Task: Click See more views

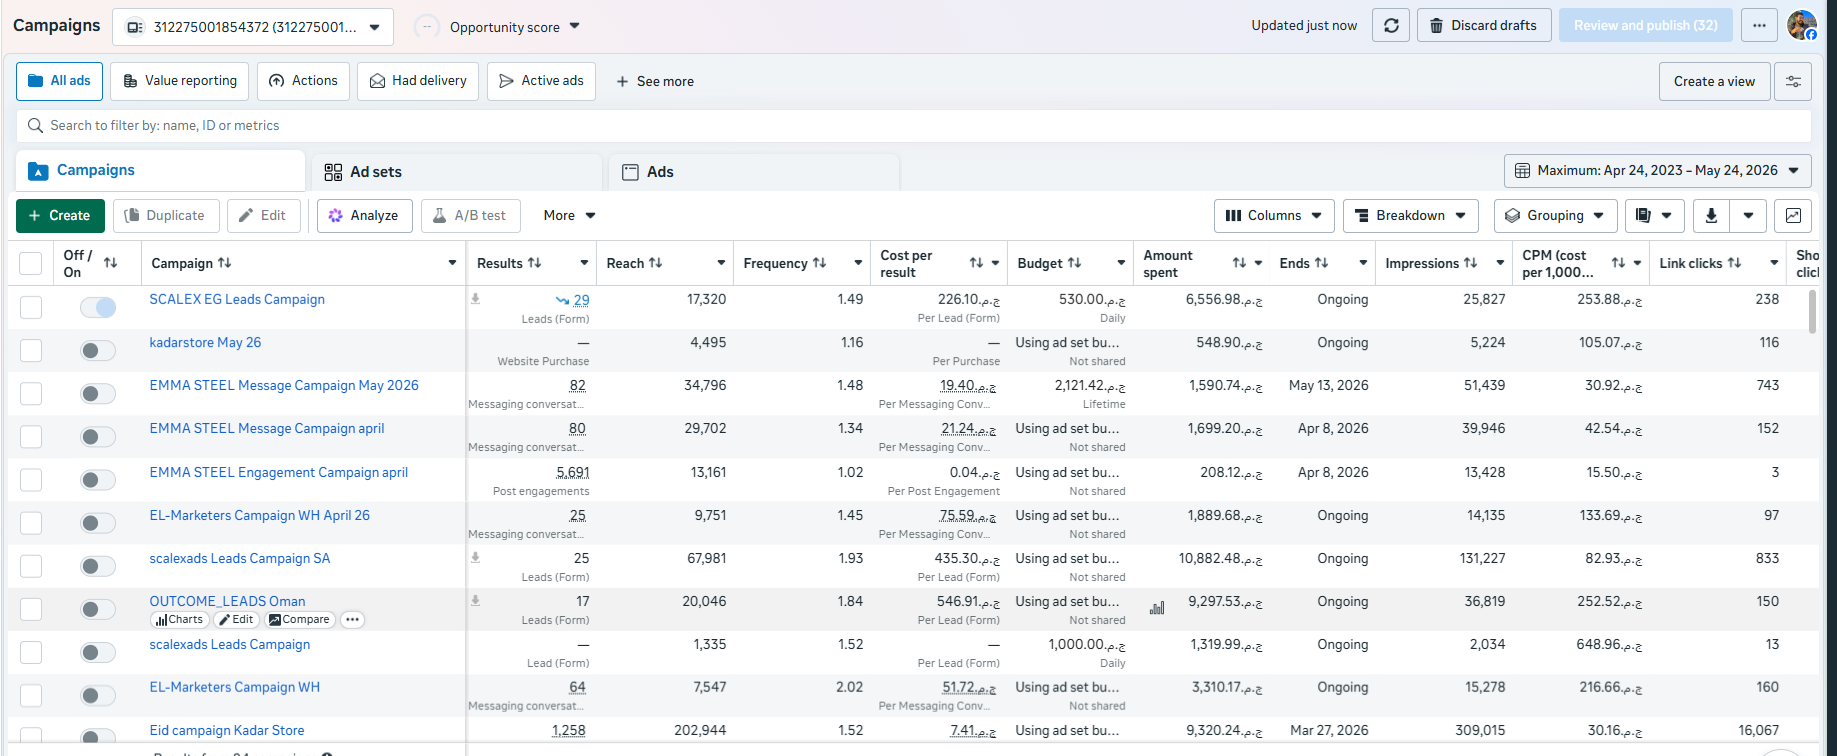Action: (x=654, y=82)
